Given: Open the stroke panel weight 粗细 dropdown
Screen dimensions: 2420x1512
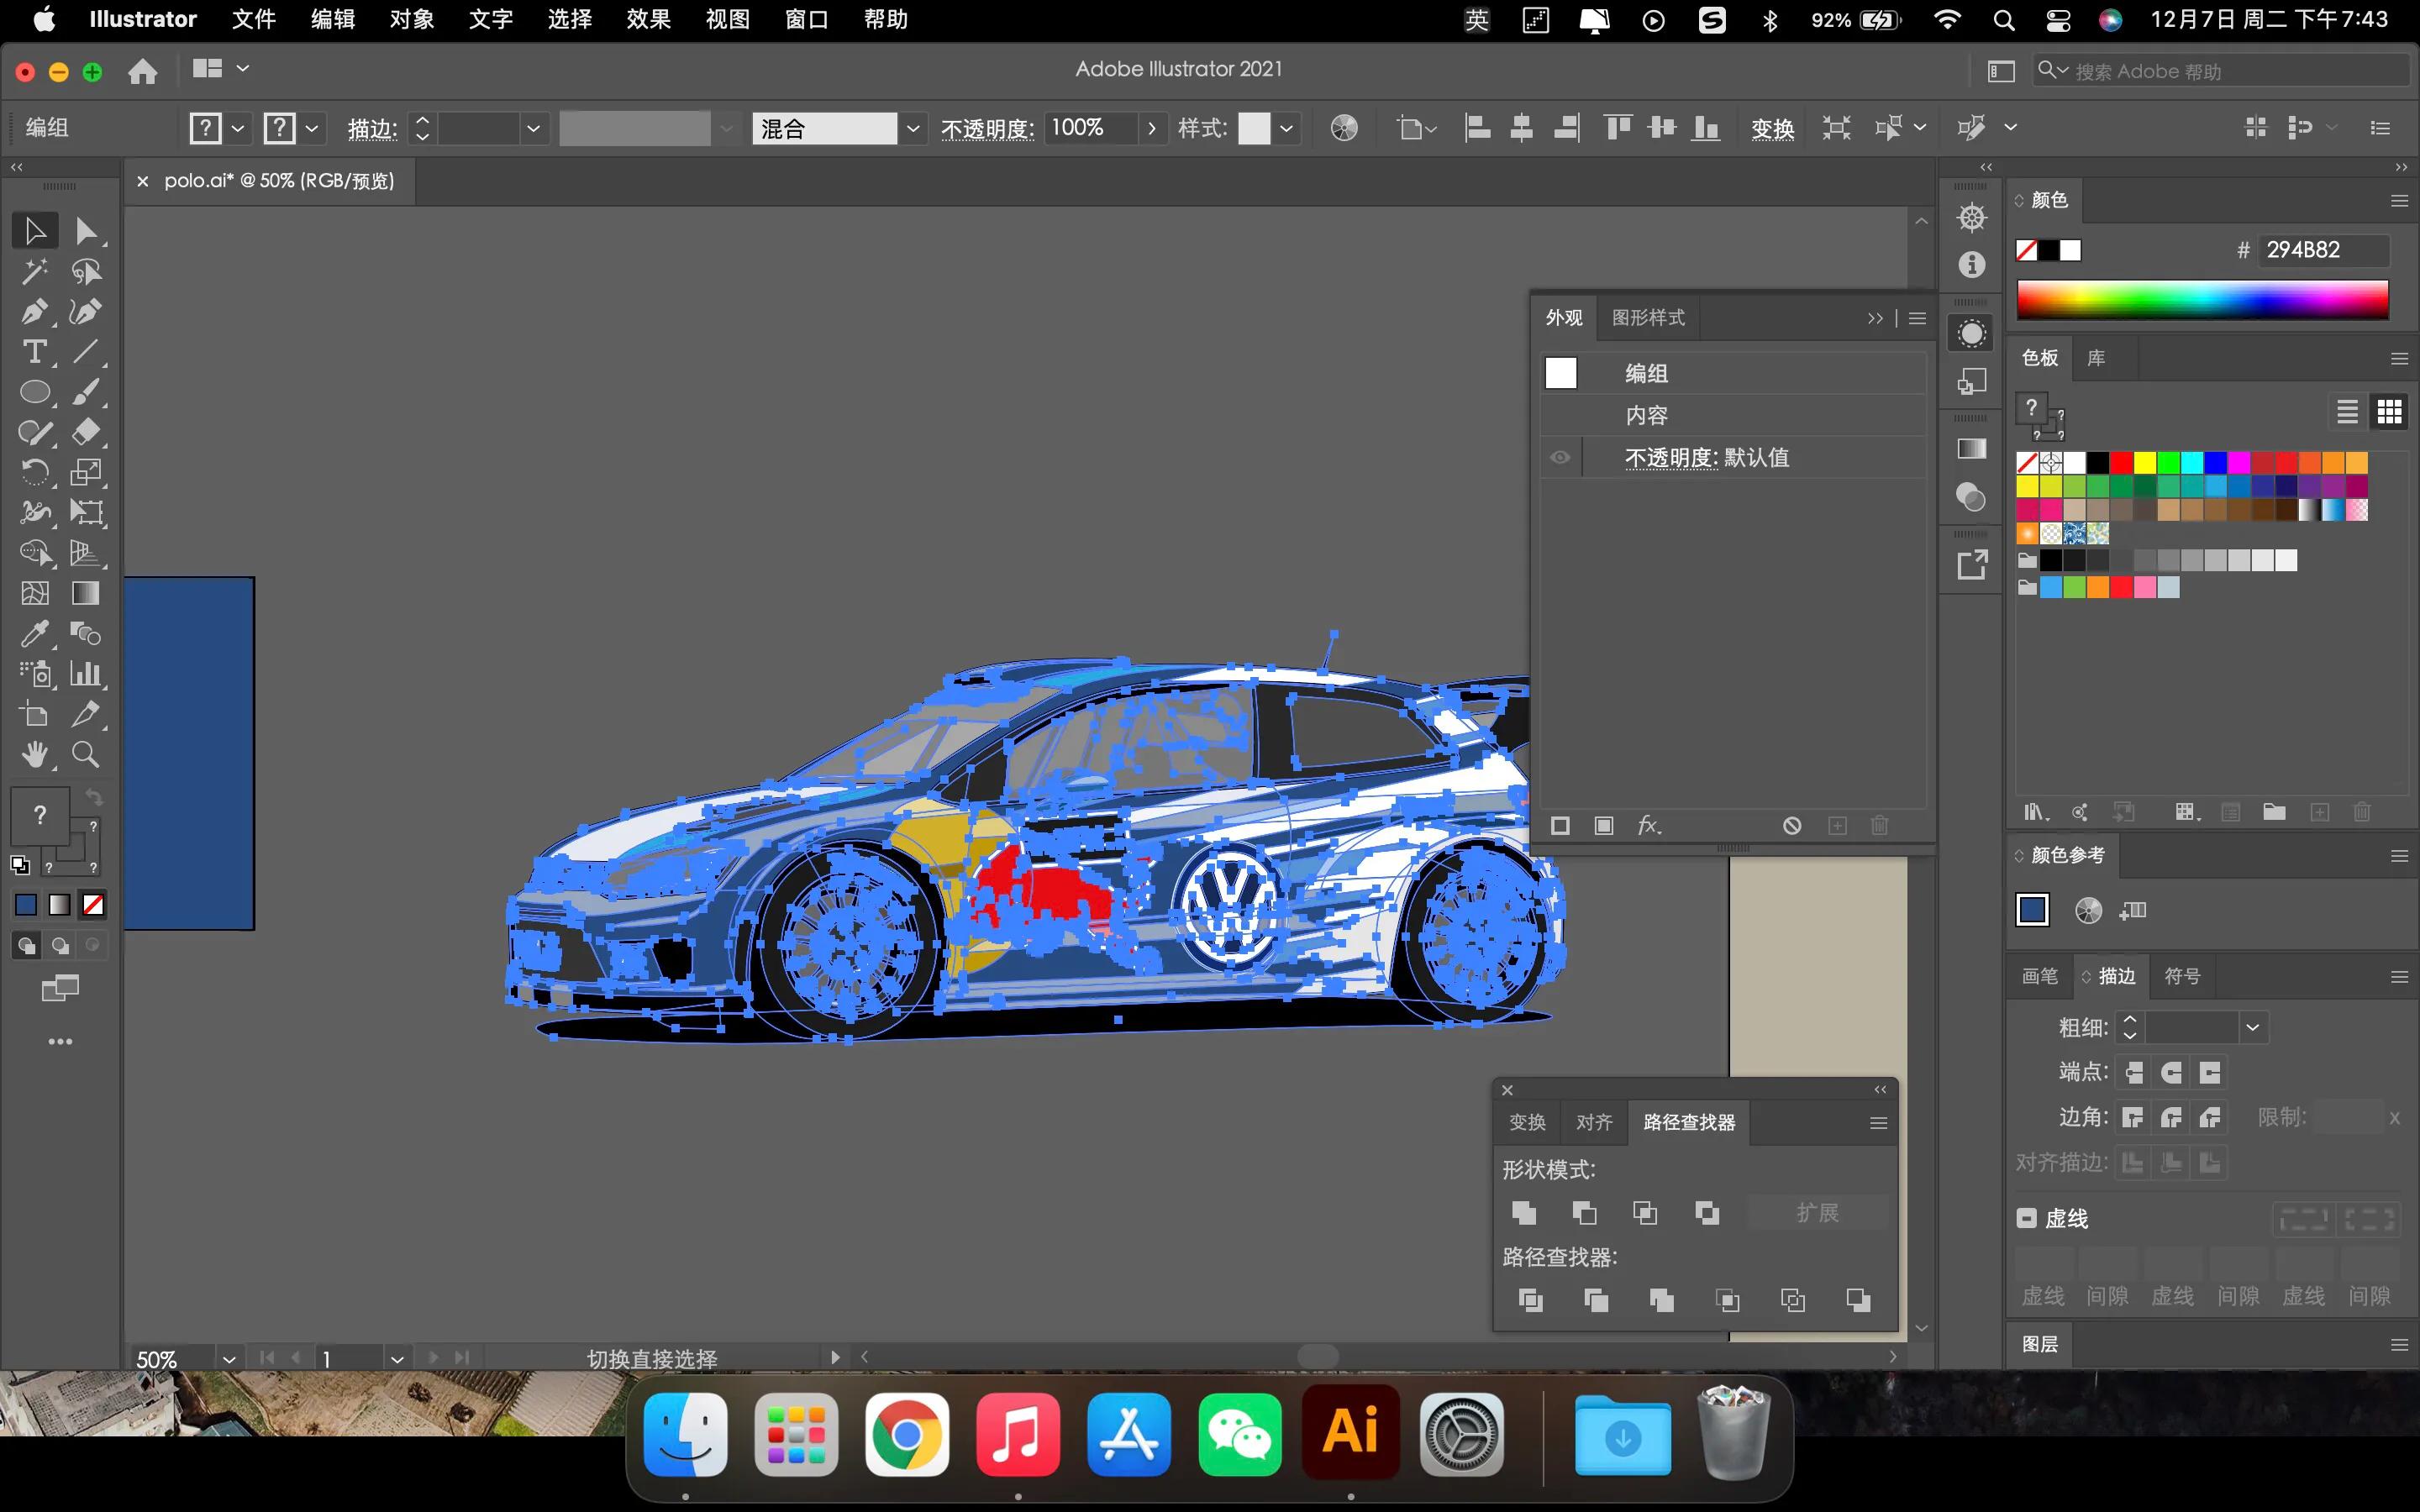Looking at the screenshot, I should click(2252, 1027).
